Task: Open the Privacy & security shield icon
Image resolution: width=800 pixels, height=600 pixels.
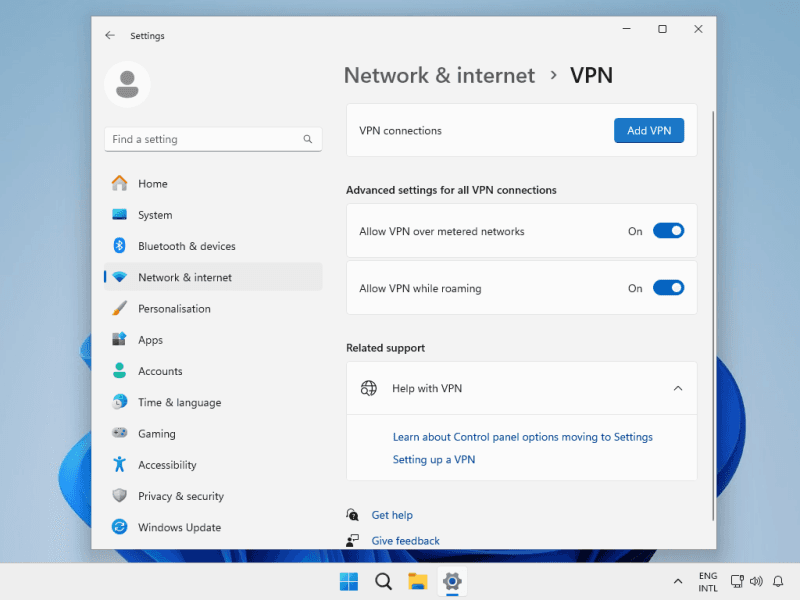Action: [119, 496]
